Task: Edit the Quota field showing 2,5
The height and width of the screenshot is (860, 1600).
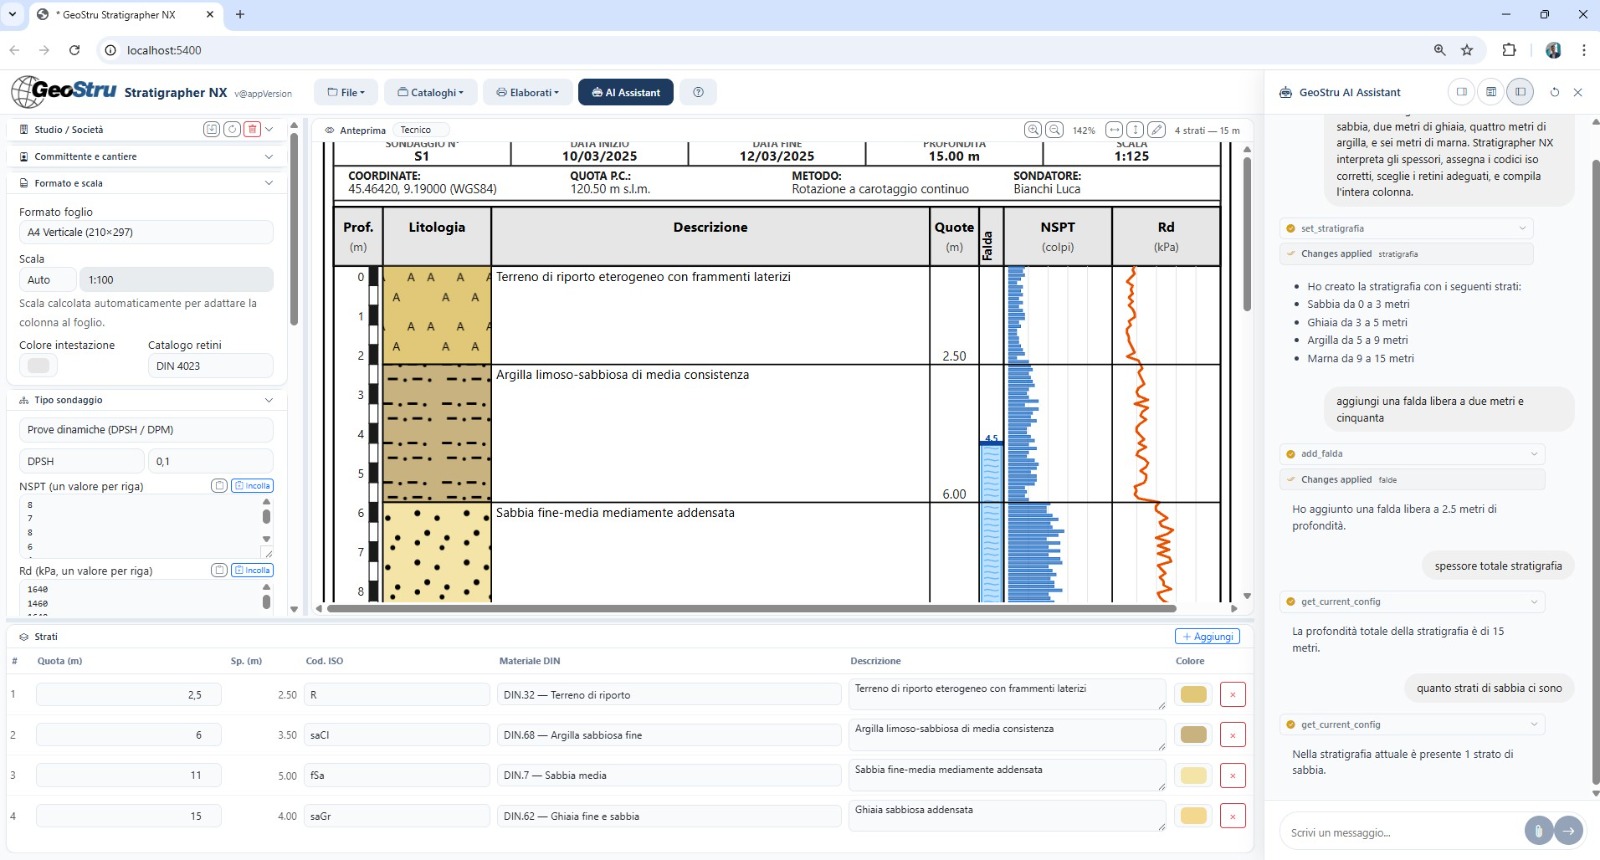Action: [x=128, y=695]
